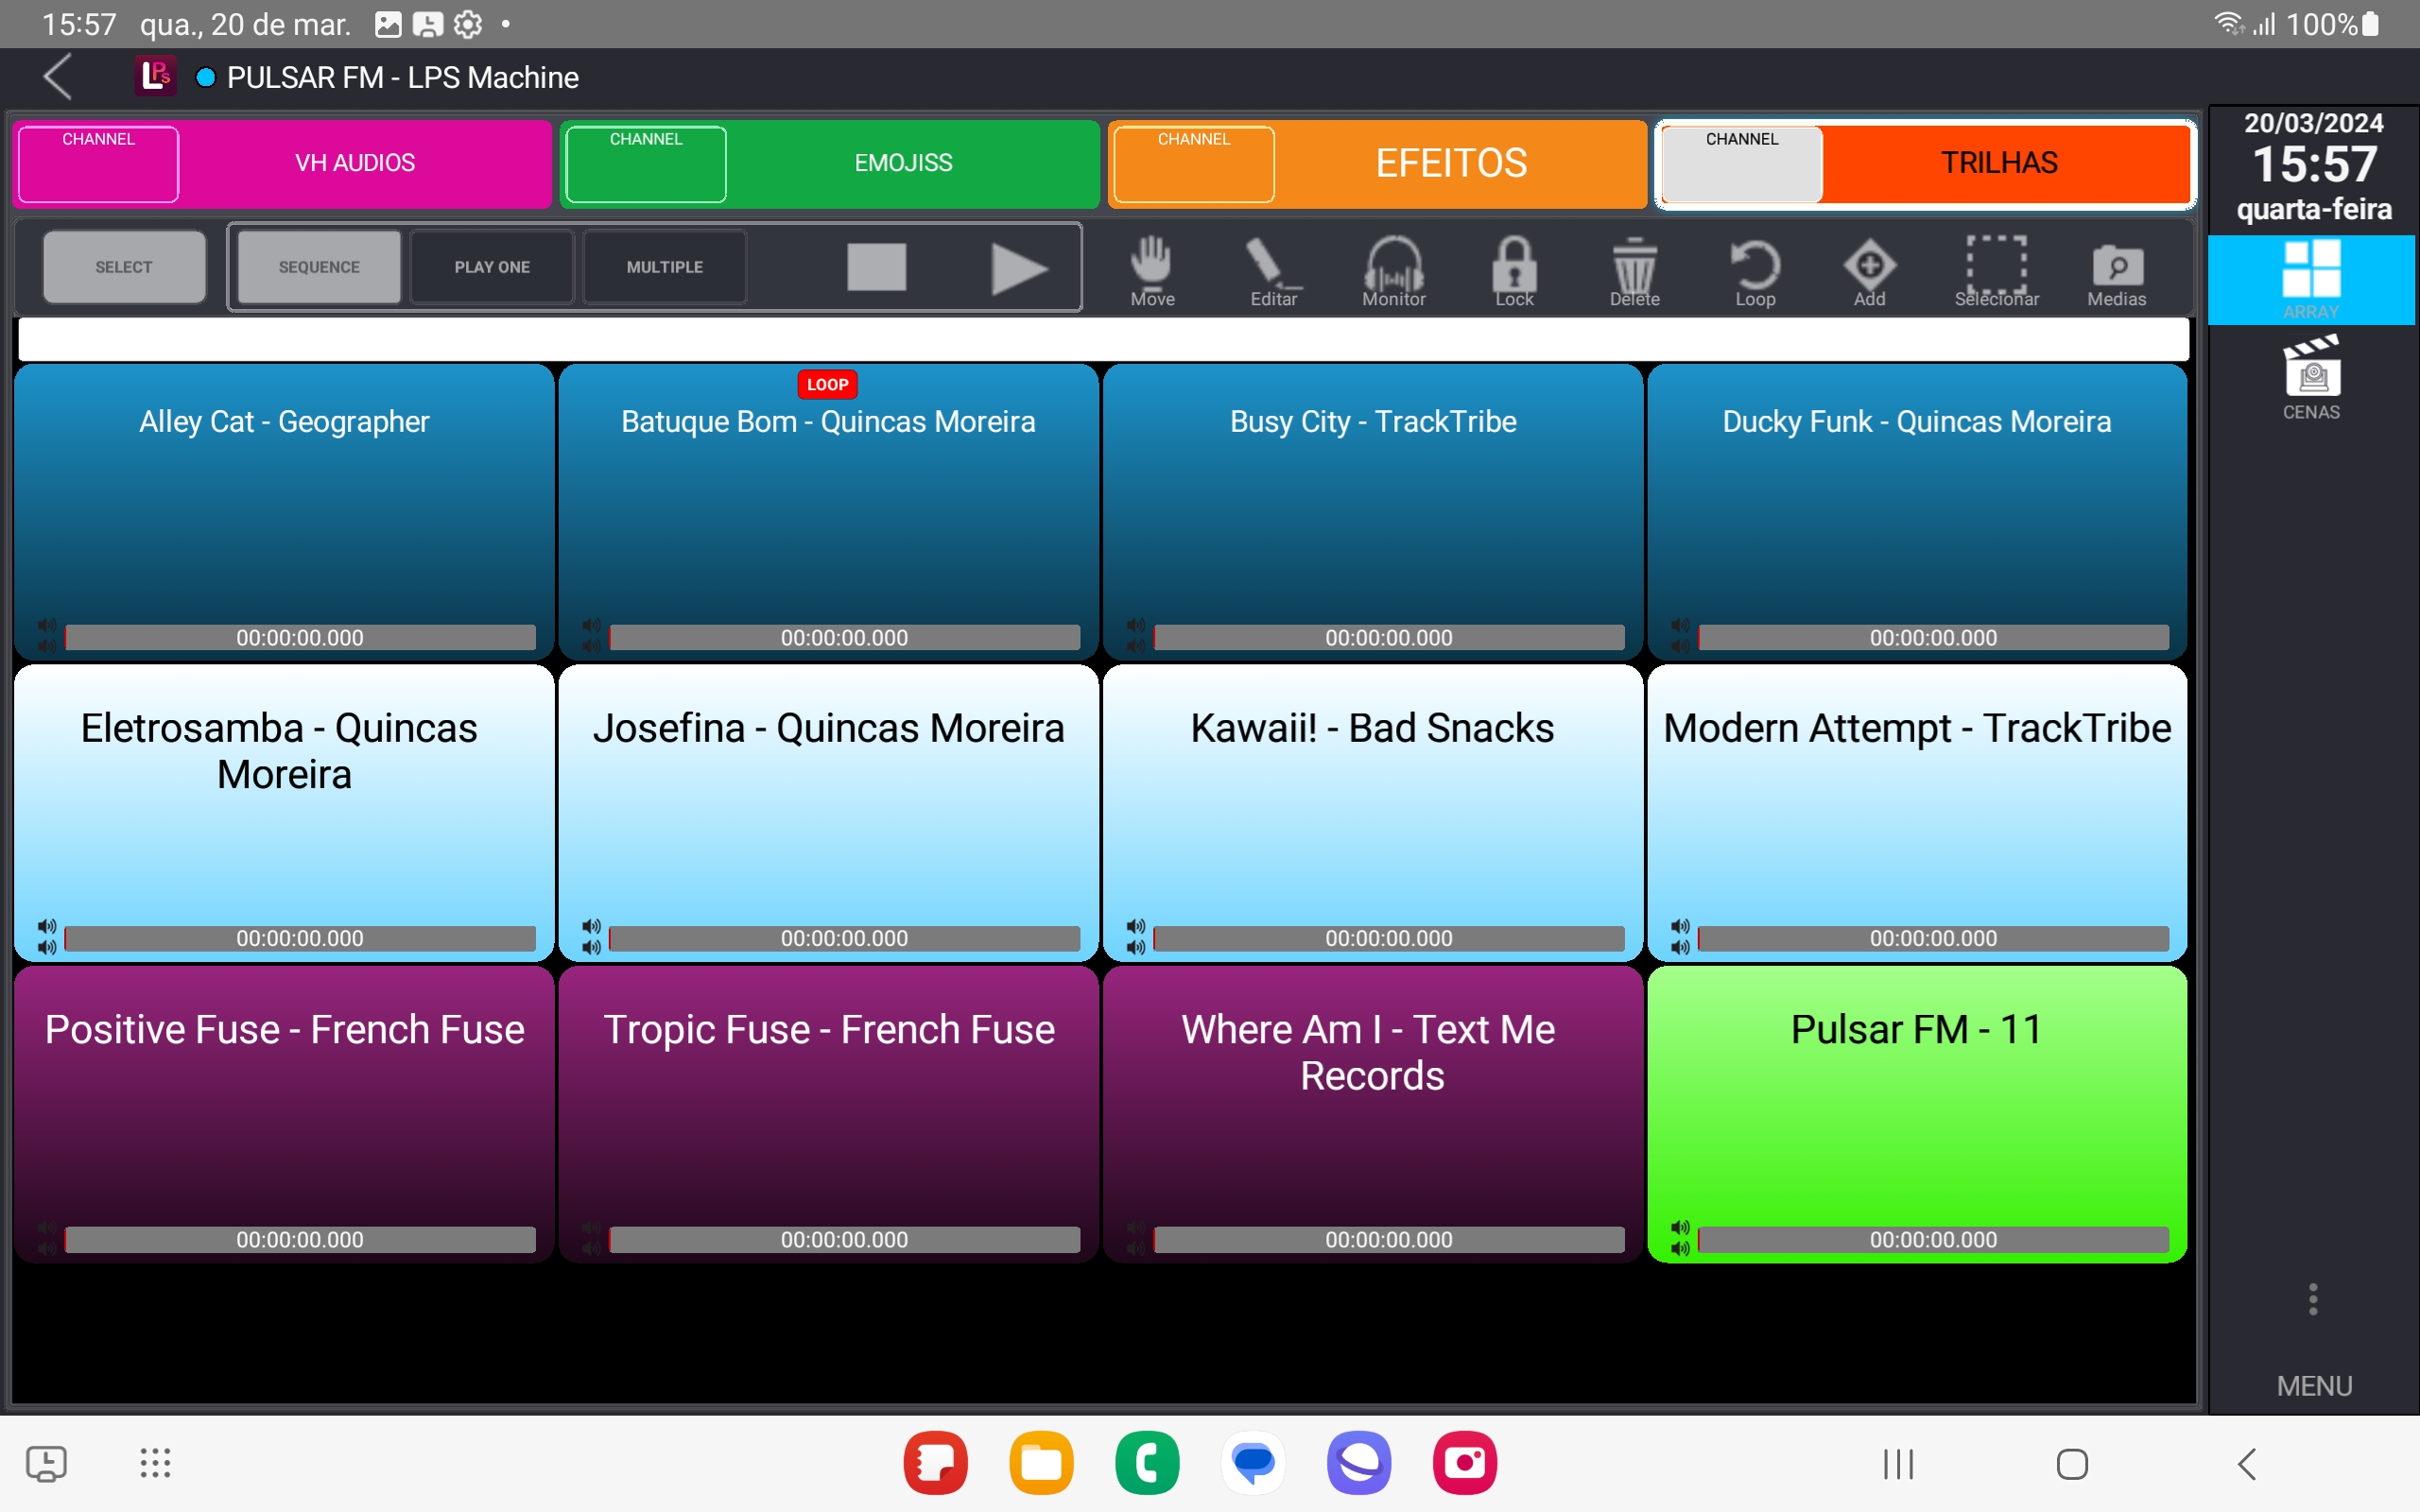This screenshot has width=2420, height=1512.
Task: Click the grey CHANNEL box of TRILHAS
Action: pyautogui.click(x=1742, y=164)
